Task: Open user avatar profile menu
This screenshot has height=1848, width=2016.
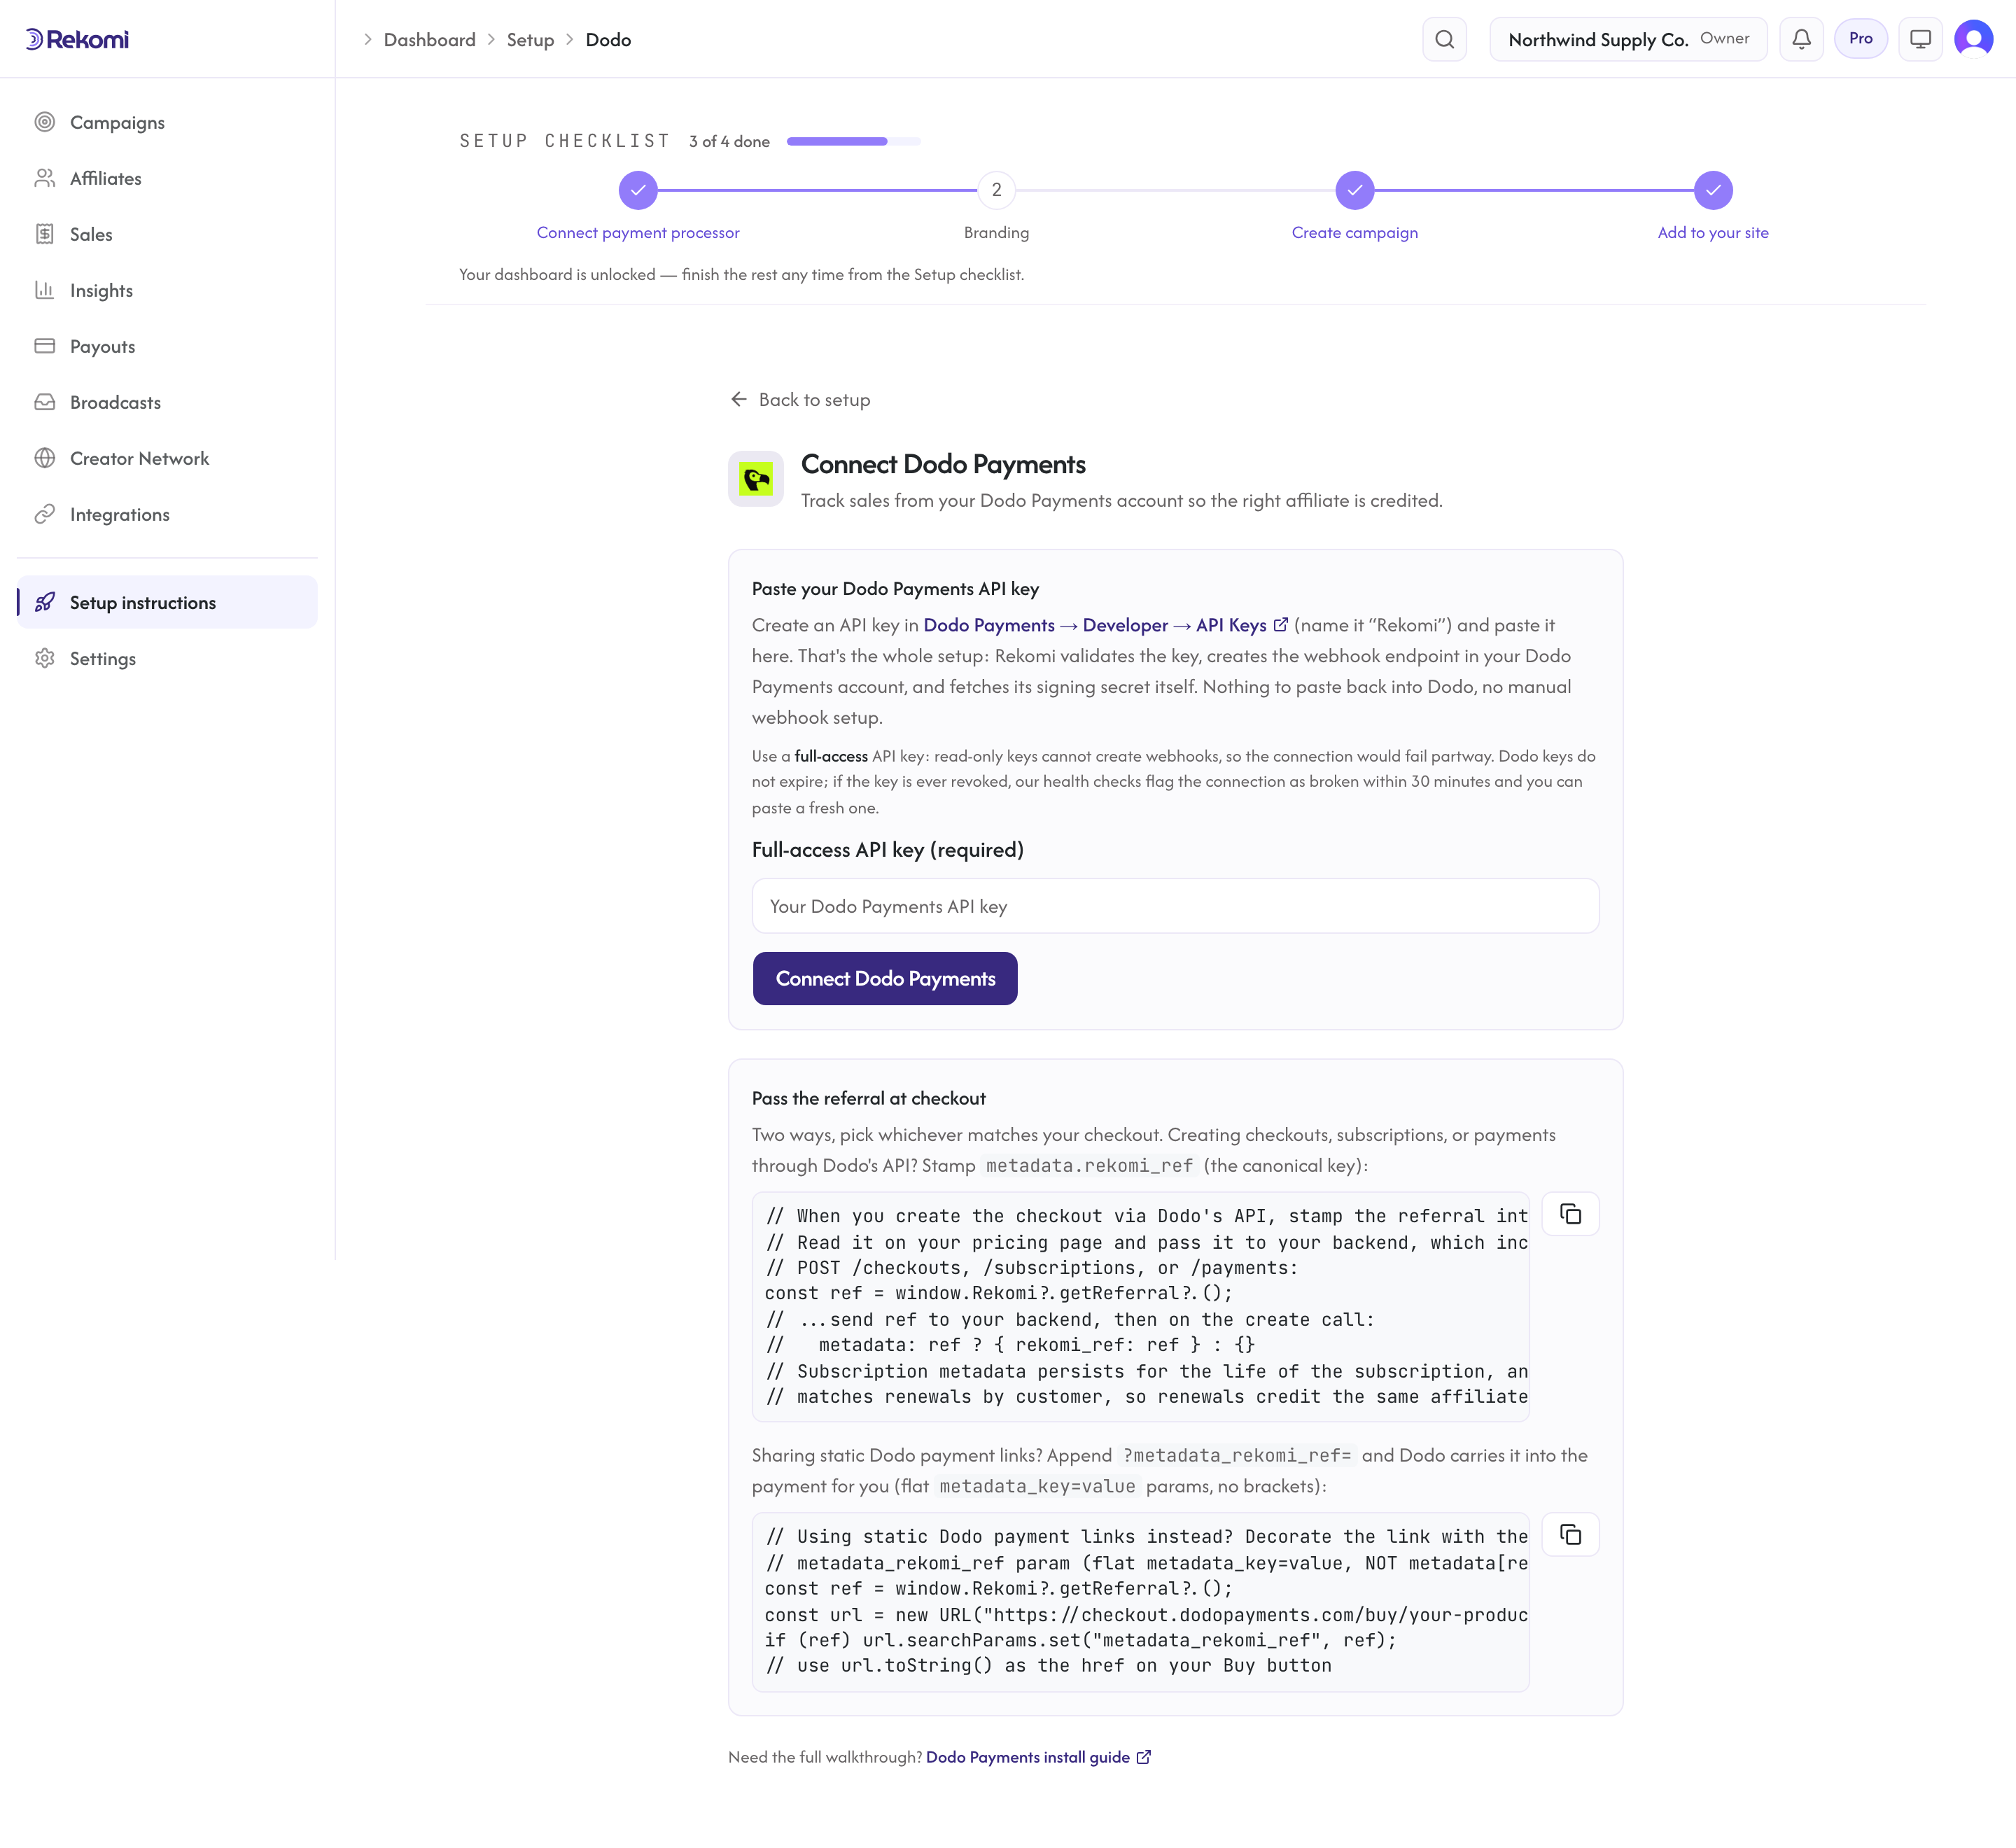Action: tap(1973, 39)
